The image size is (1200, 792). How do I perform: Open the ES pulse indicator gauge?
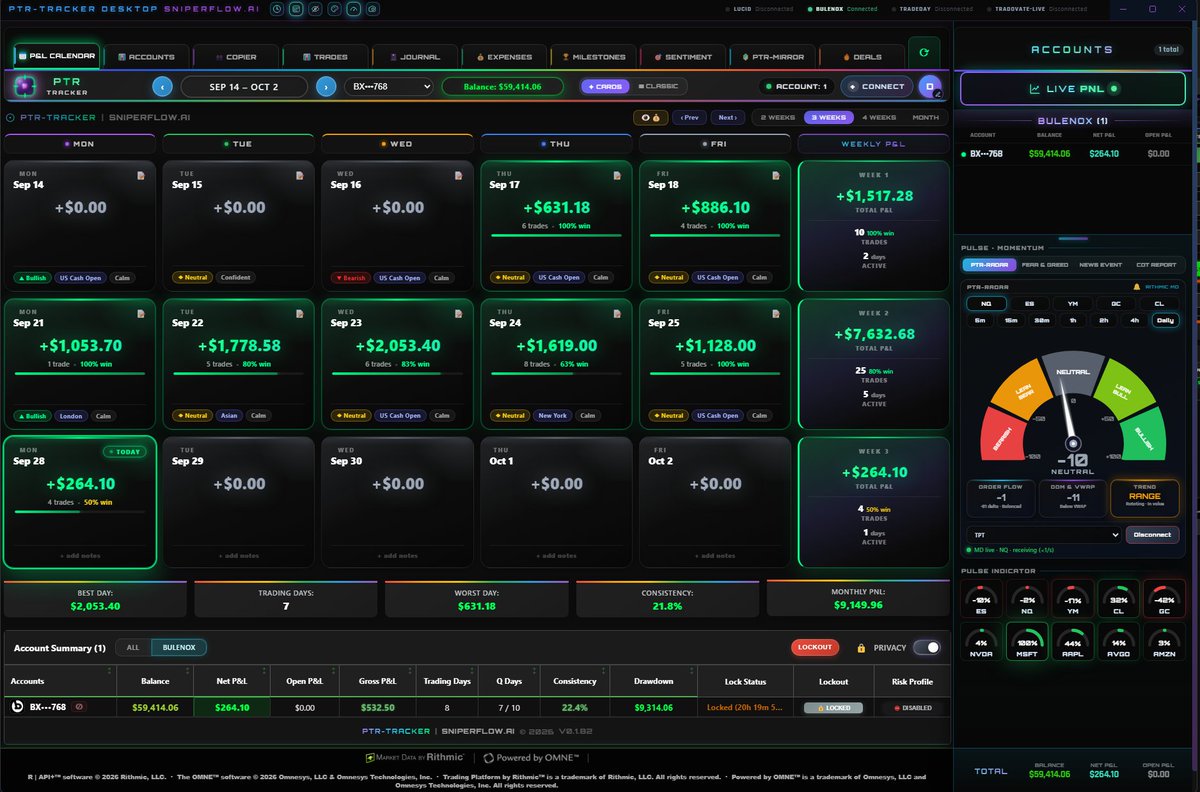(x=982, y=598)
